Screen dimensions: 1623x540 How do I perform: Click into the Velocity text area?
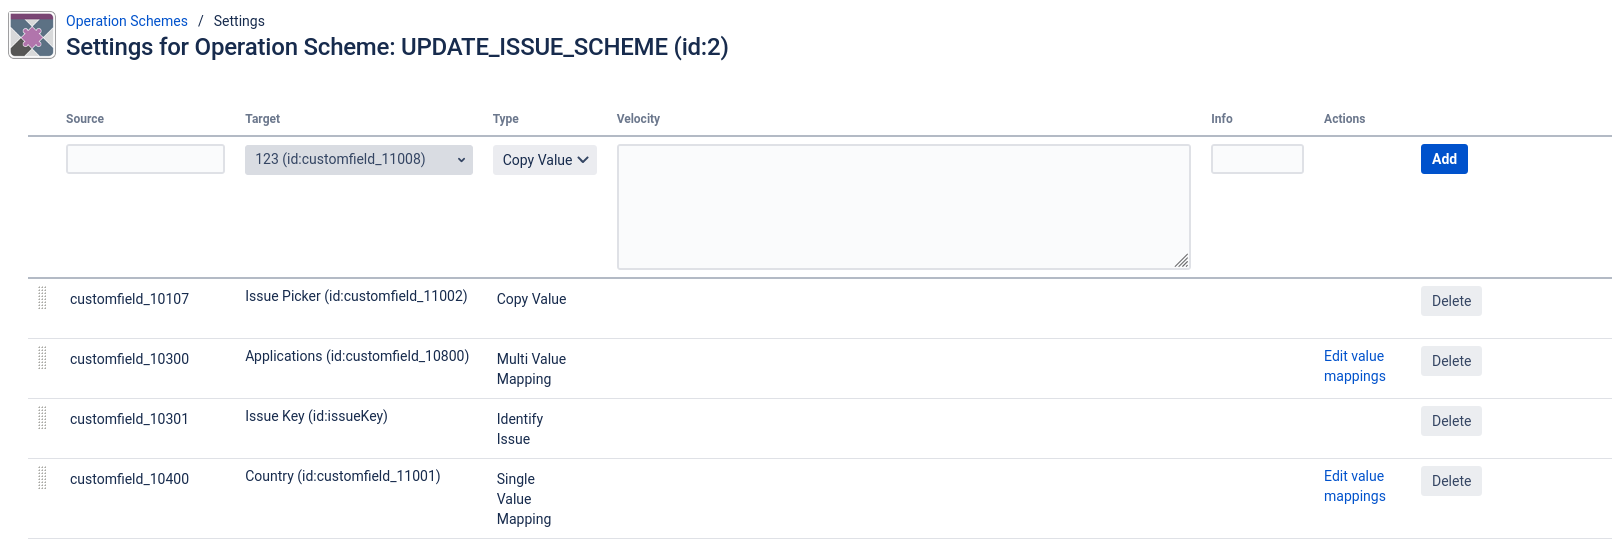click(x=904, y=207)
